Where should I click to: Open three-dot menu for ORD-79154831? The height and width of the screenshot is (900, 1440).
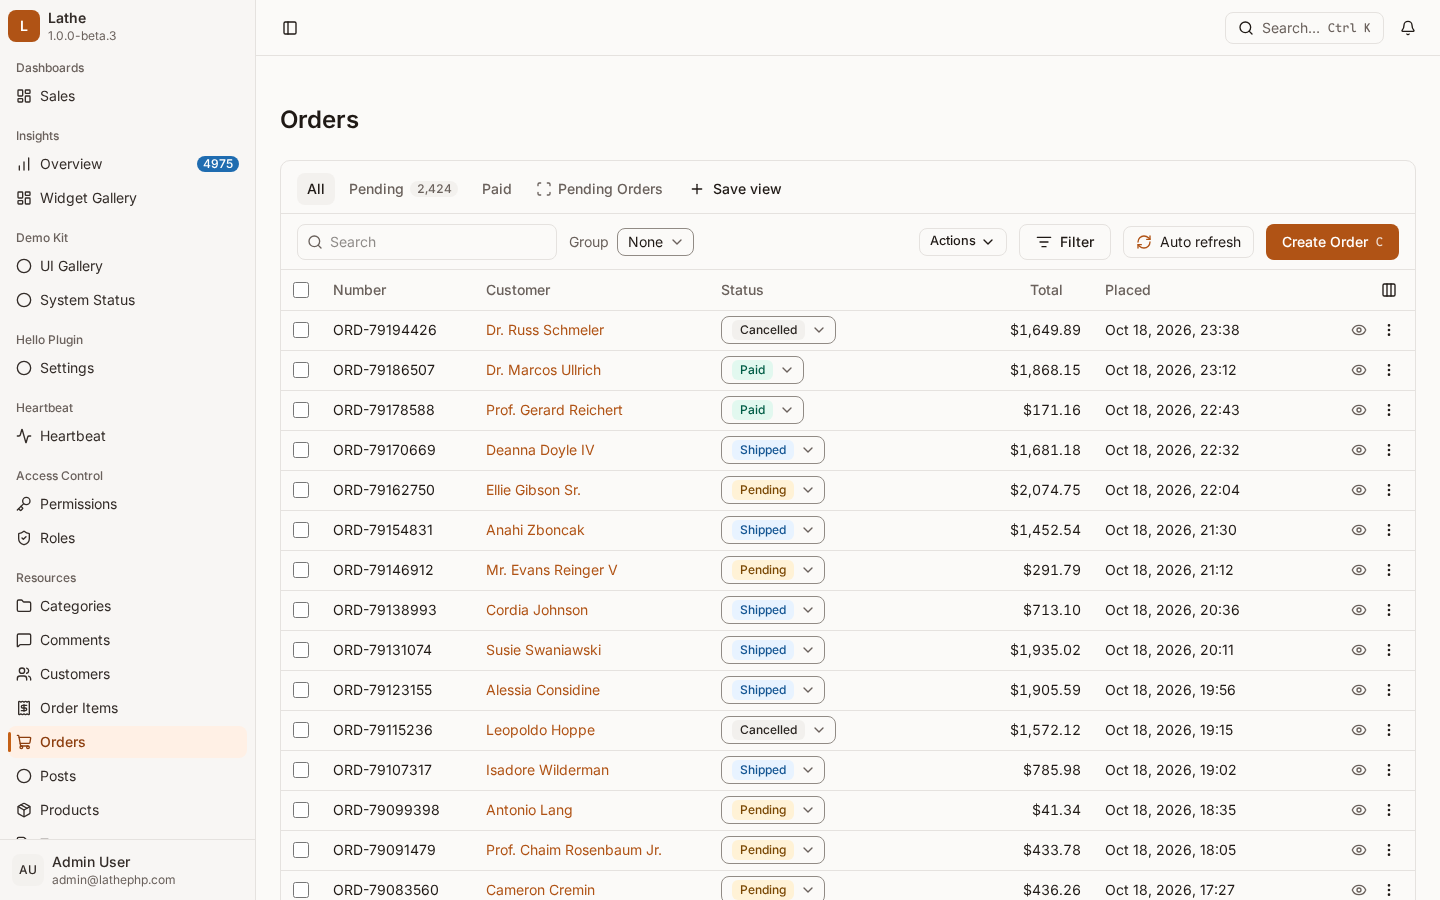(x=1389, y=530)
